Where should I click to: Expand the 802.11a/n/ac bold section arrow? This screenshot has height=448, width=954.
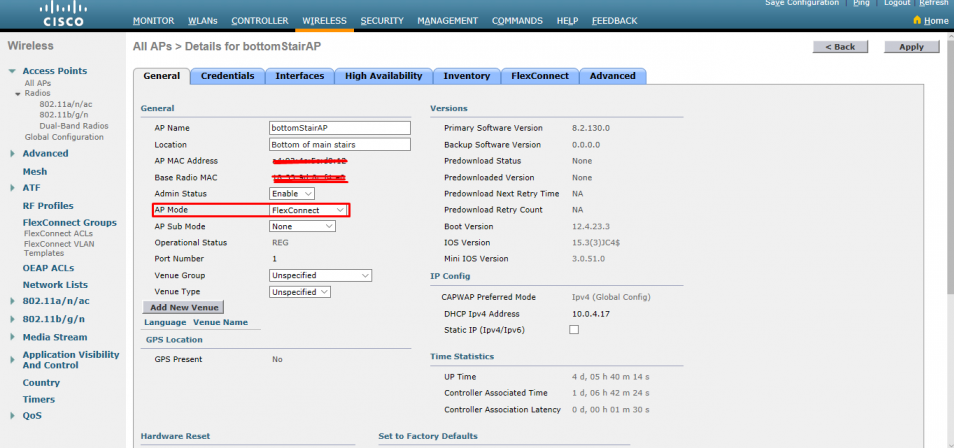12,301
